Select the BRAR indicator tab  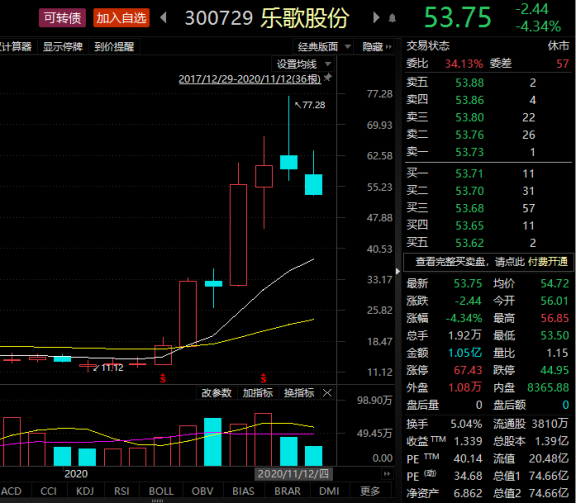point(287,491)
